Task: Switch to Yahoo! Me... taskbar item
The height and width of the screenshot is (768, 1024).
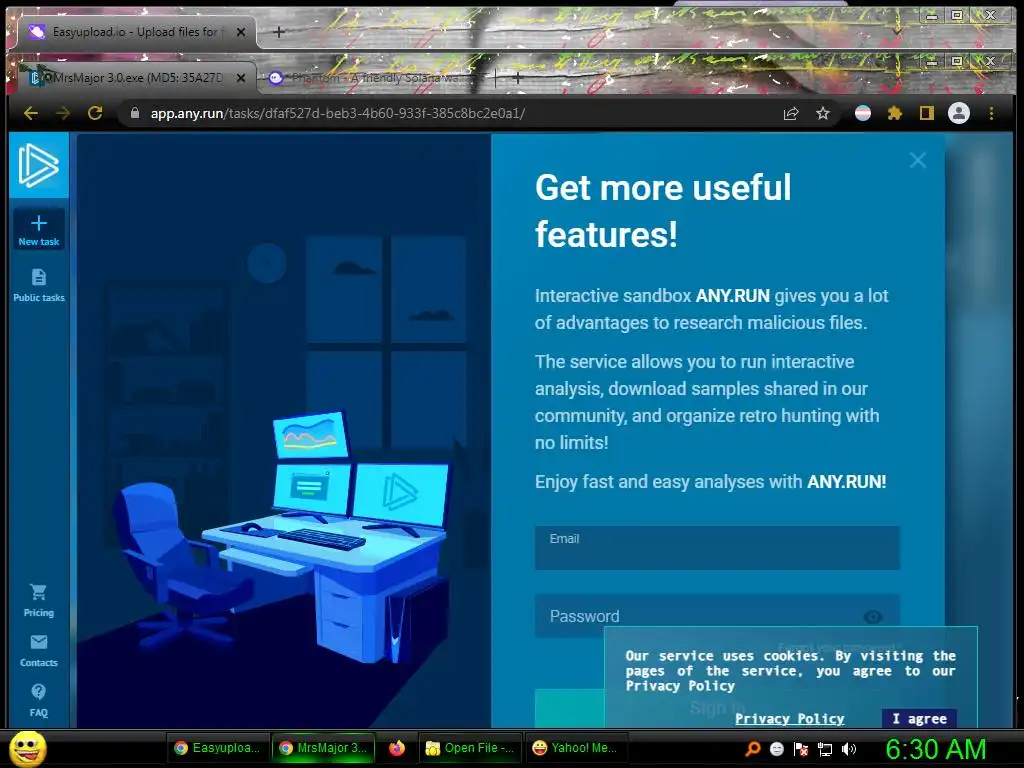Action: pyautogui.click(x=575, y=748)
